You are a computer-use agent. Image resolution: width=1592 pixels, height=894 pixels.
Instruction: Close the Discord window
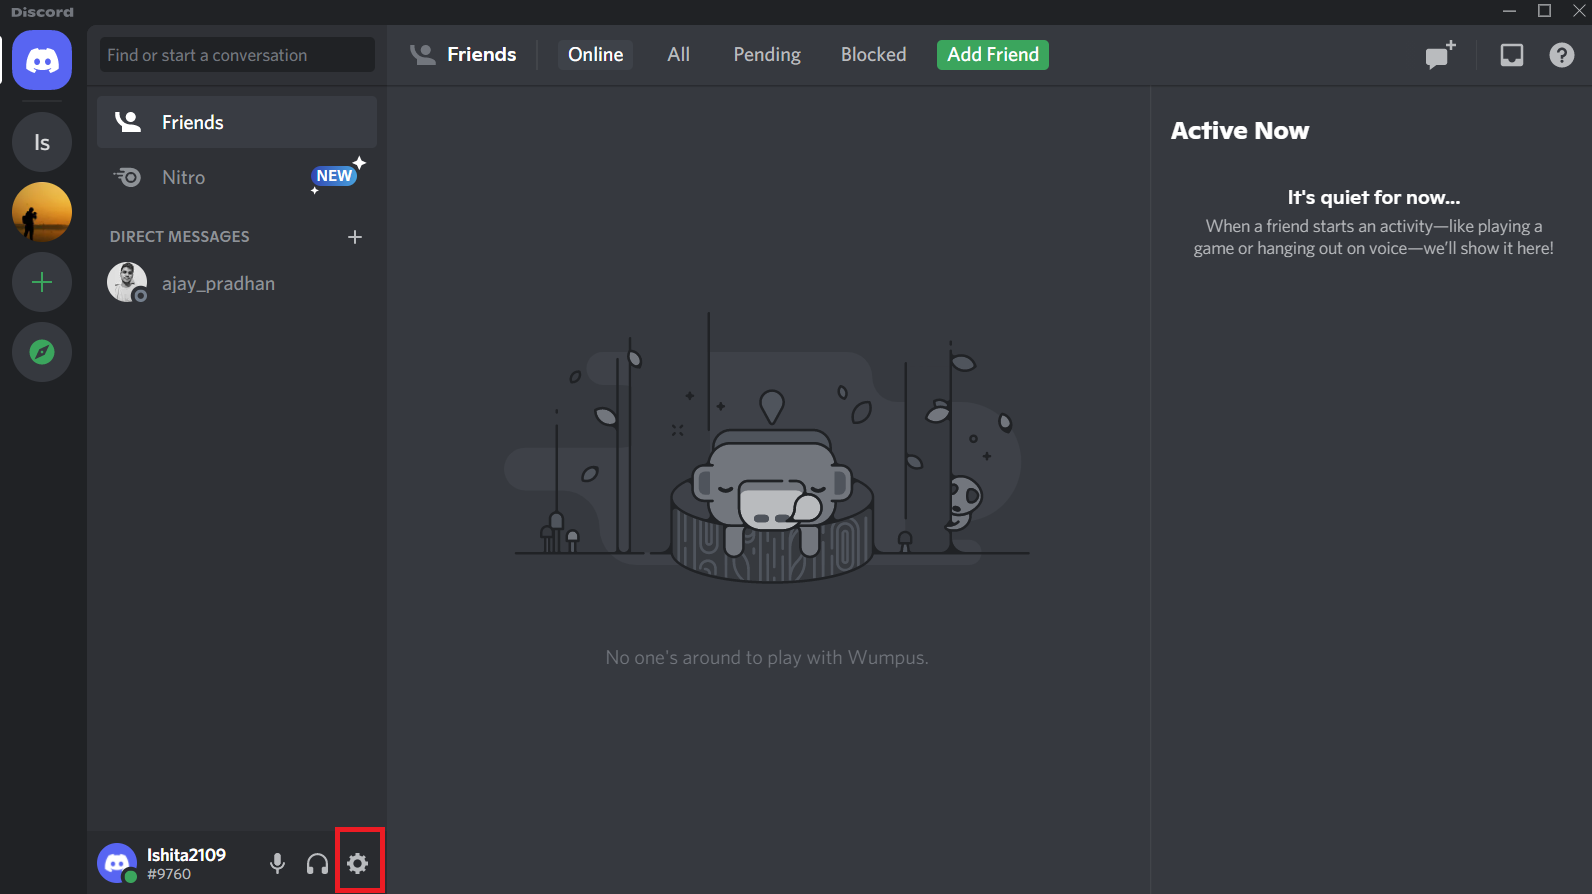pos(1579,11)
